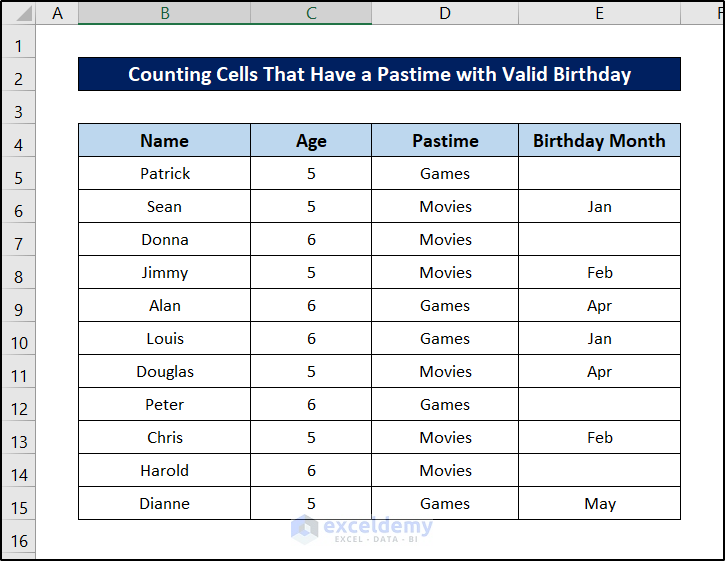Select the May birthday month cell

click(x=599, y=504)
